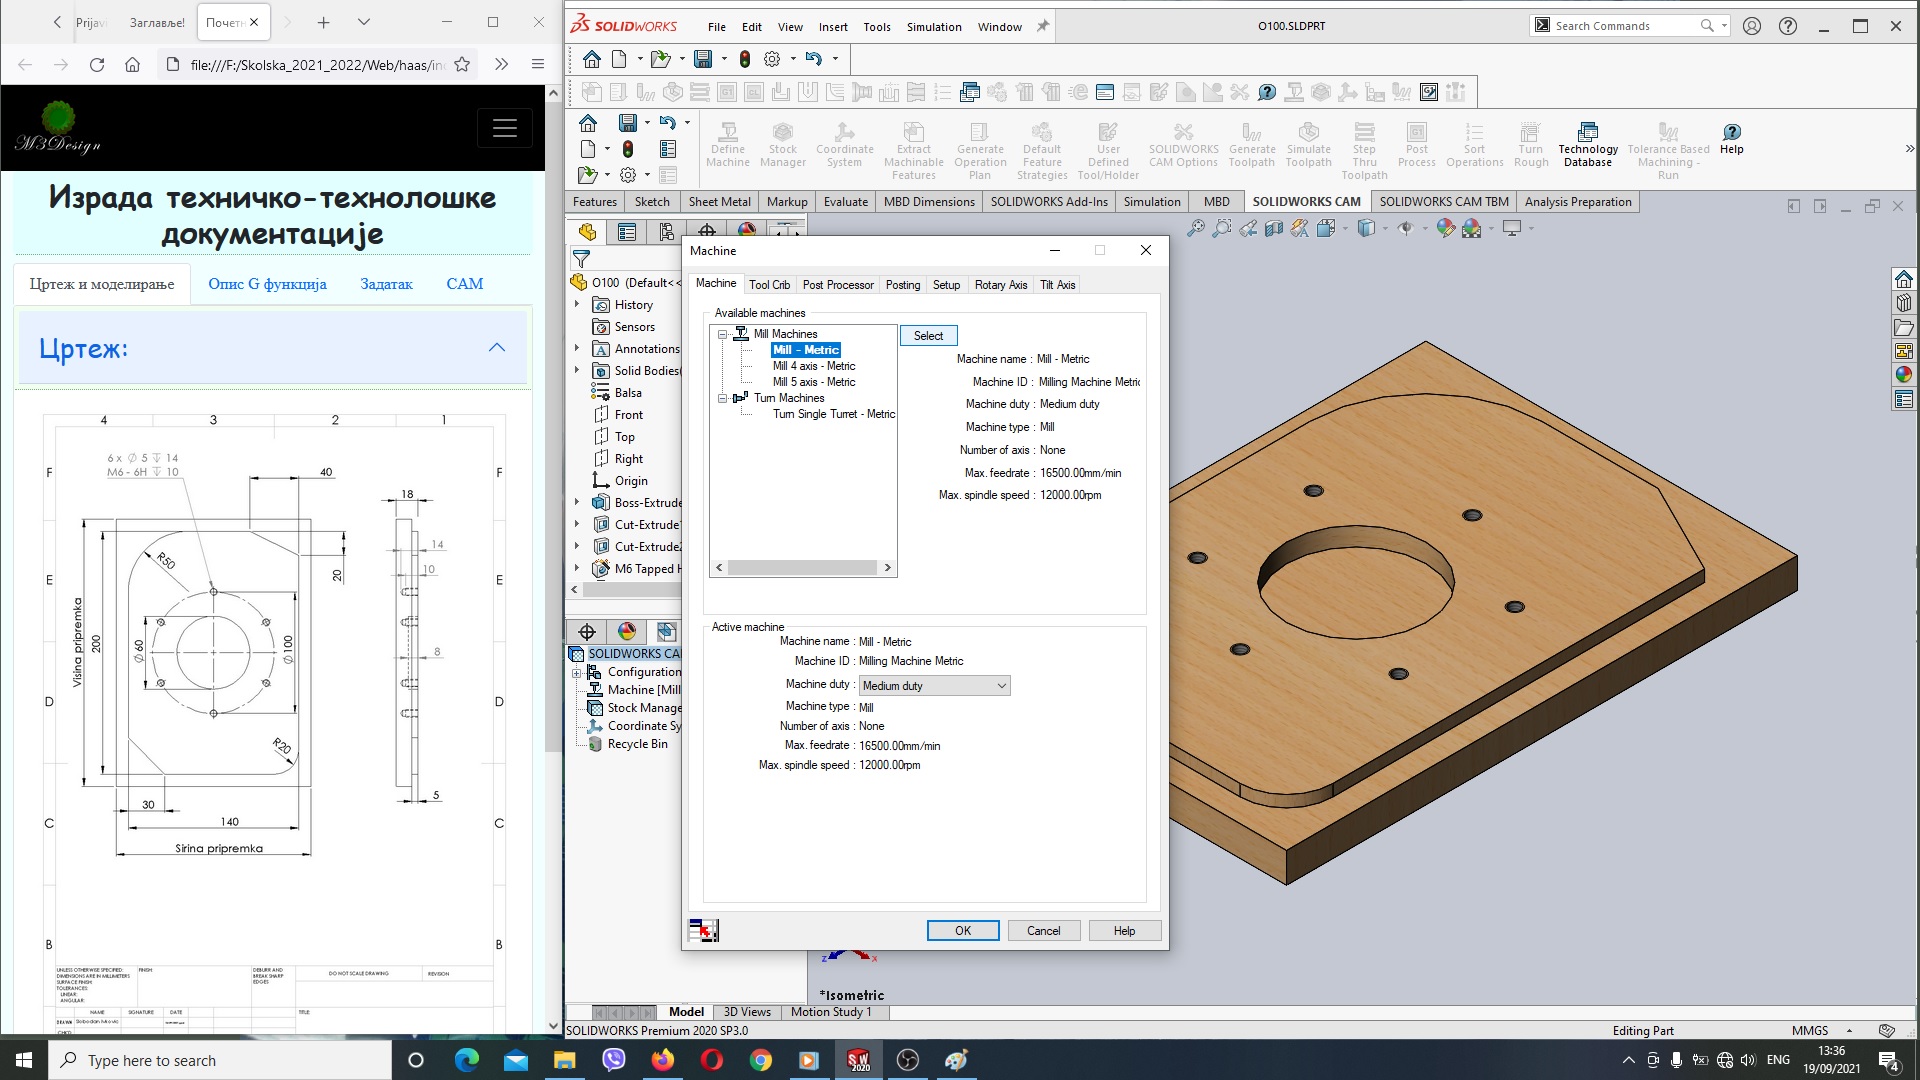Image resolution: width=1920 pixels, height=1080 pixels.
Task: Click the Zoom to Fit icon
Action: click(1196, 229)
